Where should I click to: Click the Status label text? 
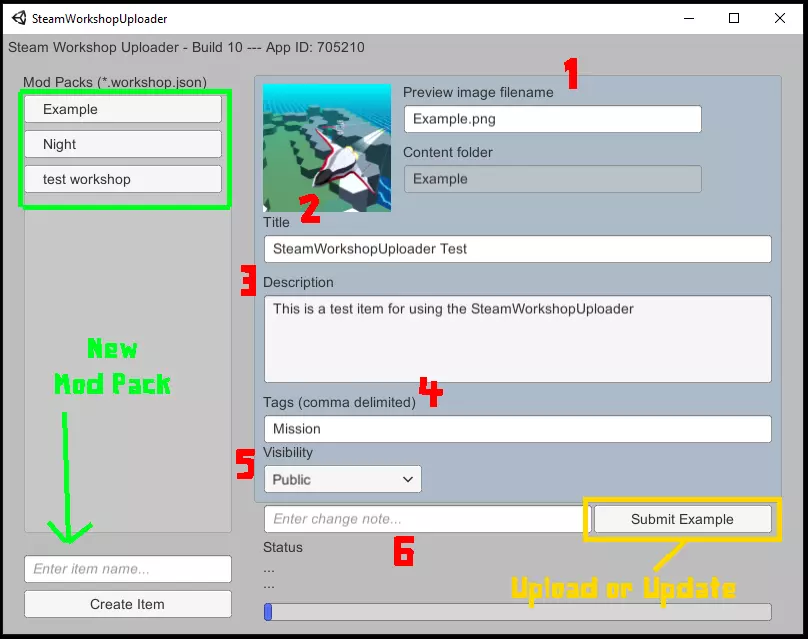[x=283, y=547]
